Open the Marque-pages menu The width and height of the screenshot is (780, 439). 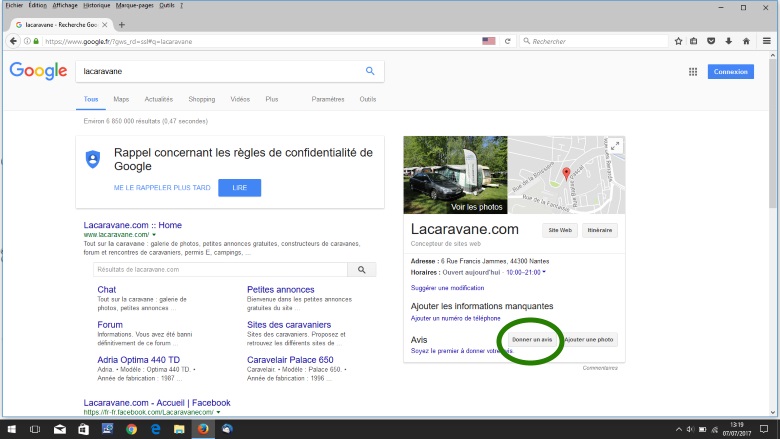click(x=135, y=5)
